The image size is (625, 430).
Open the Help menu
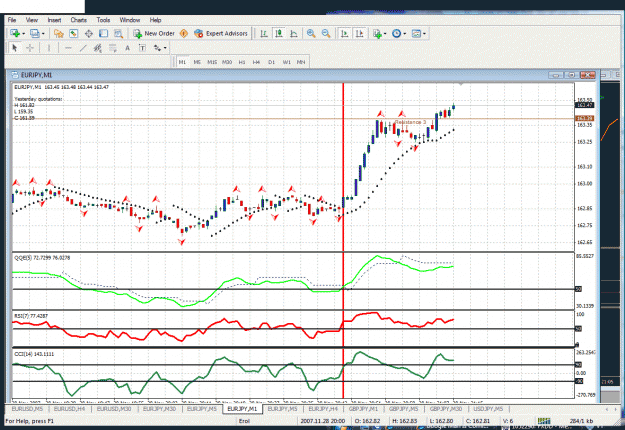pos(155,20)
